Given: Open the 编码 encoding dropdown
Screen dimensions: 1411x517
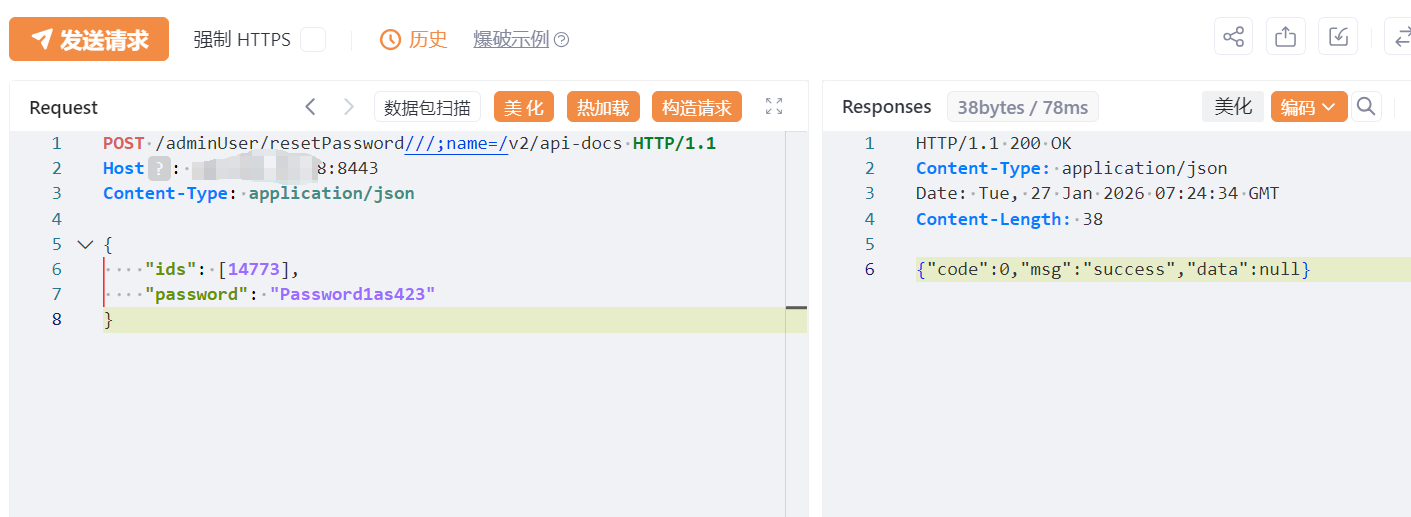Looking at the screenshot, I should tap(1308, 107).
